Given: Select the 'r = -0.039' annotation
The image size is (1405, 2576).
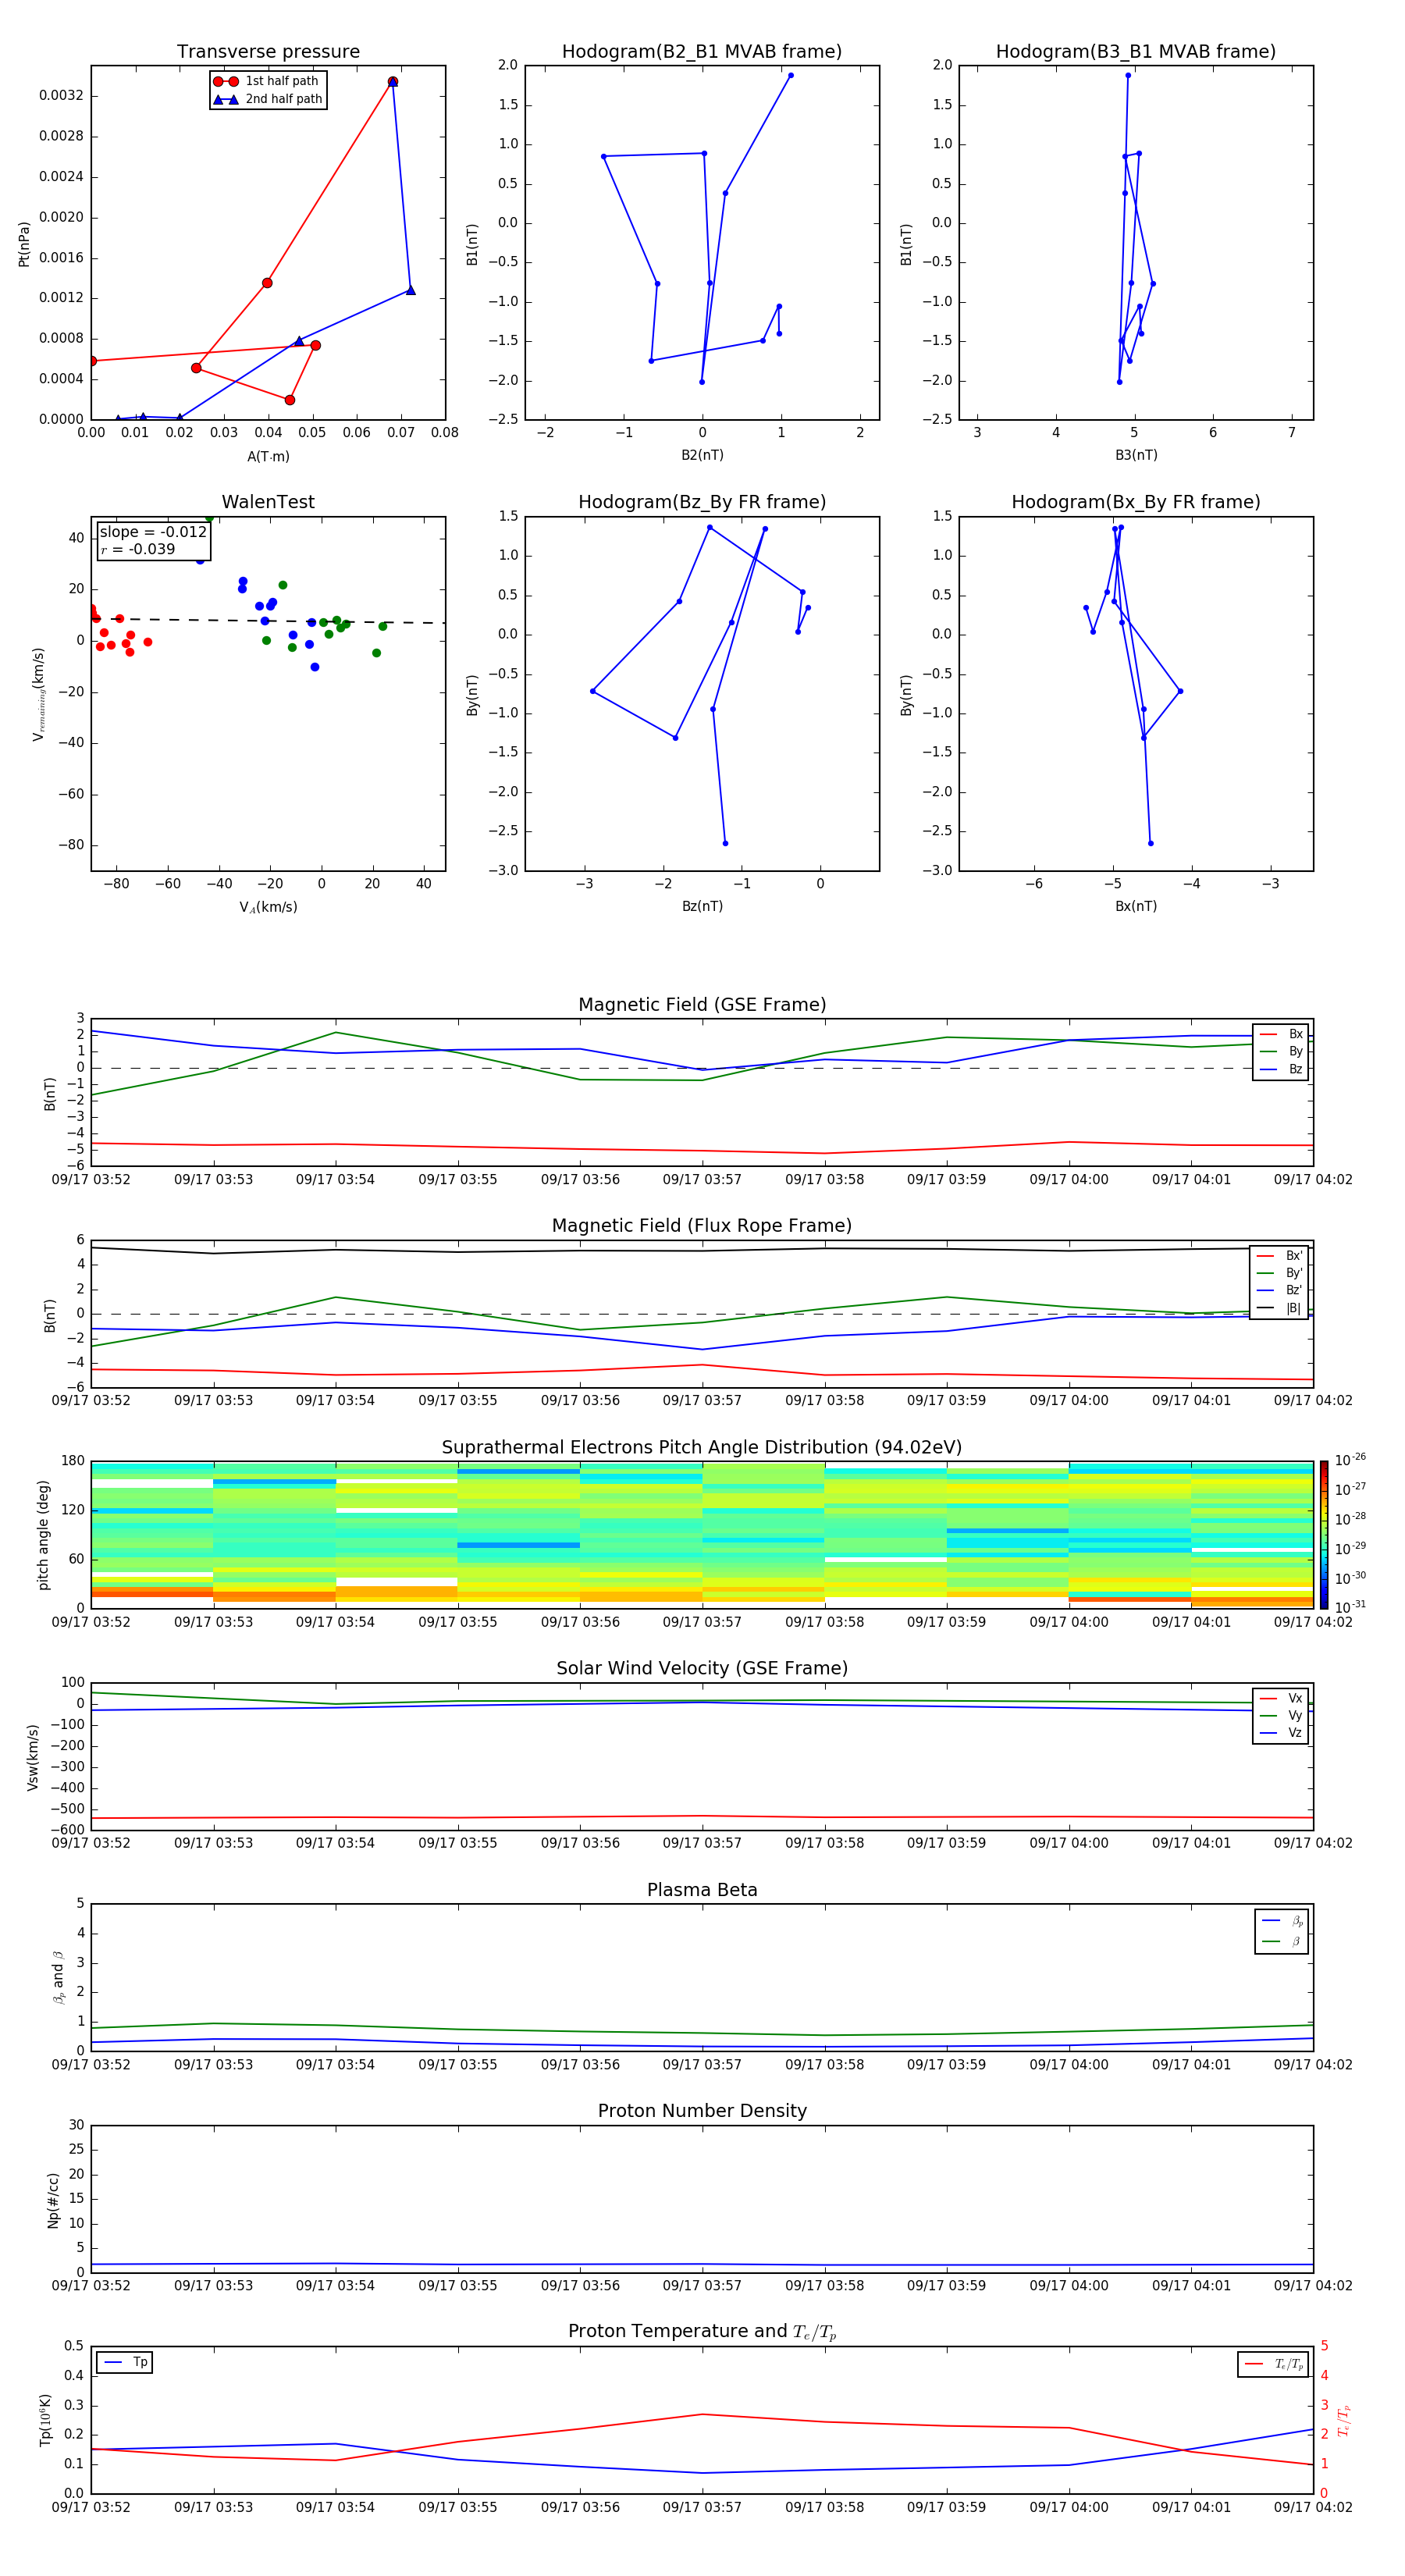Looking at the screenshot, I should coord(138,549).
